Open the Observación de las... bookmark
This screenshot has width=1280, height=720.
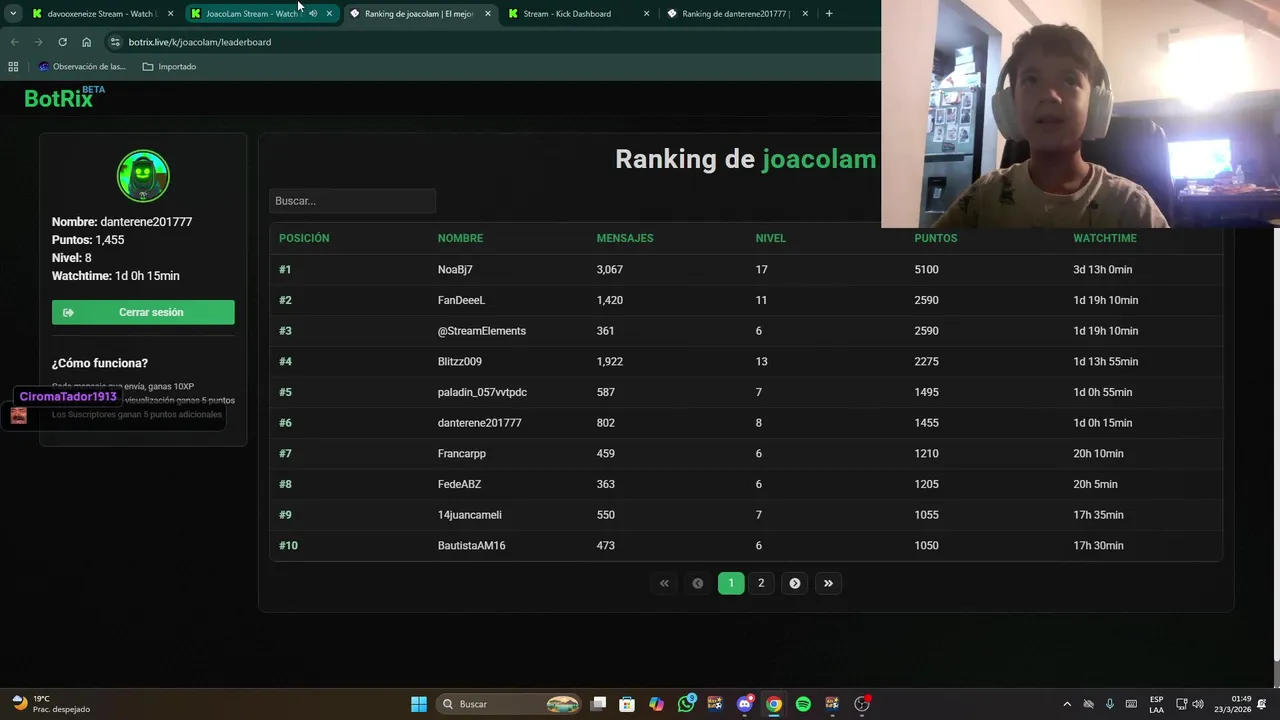pyautogui.click(x=82, y=67)
